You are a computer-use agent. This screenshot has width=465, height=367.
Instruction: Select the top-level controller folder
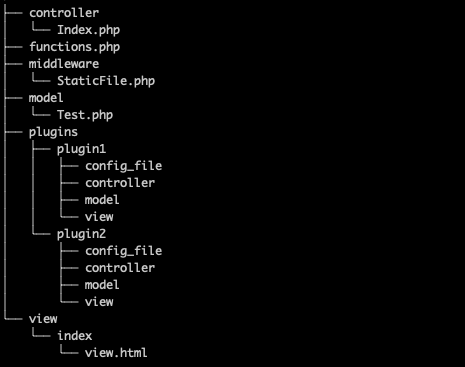tap(64, 13)
